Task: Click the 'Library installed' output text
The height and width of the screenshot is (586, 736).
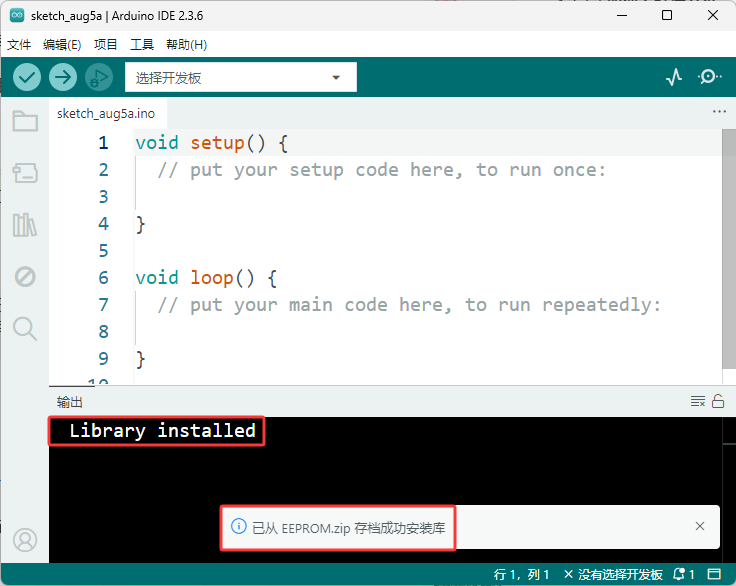Action: (x=162, y=431)
